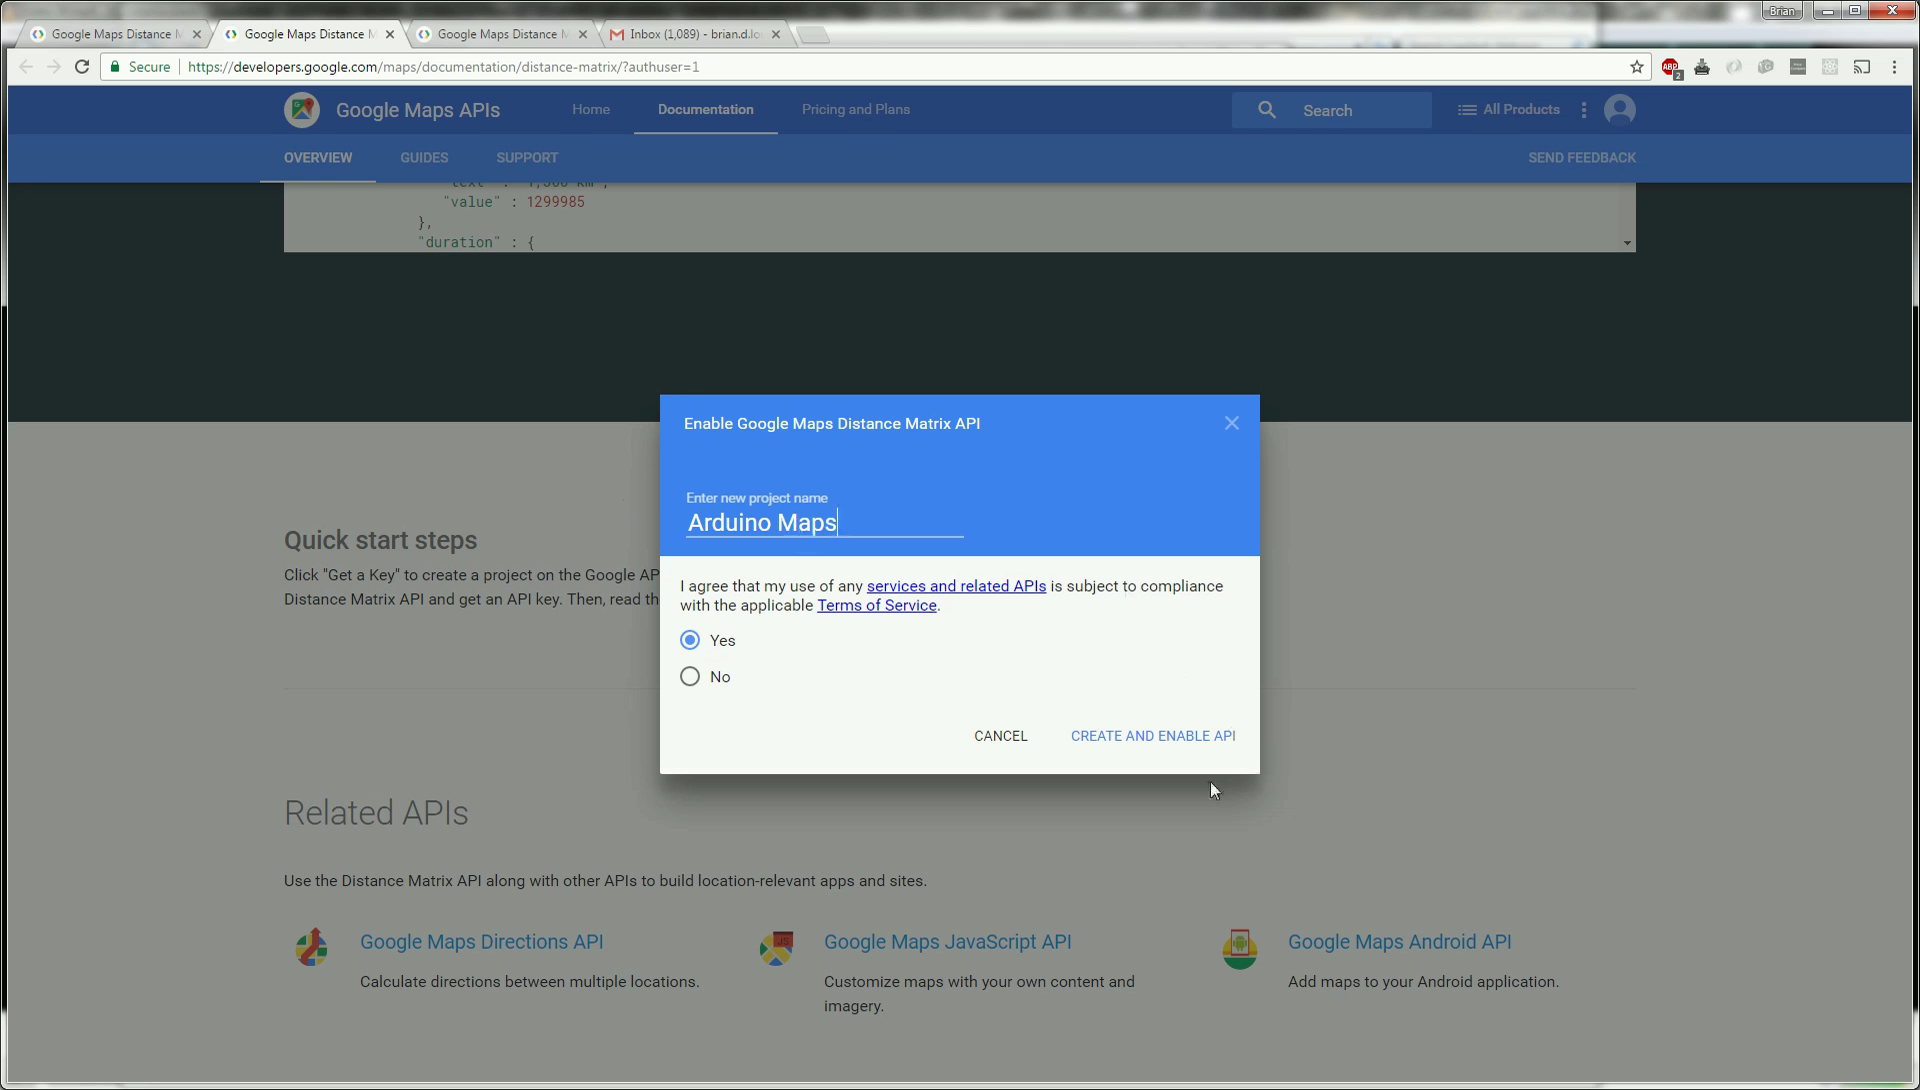The image size is (1920, 1090).
Task: Click the Adblock Plus extension icon
Action: tap(1670, 67)
